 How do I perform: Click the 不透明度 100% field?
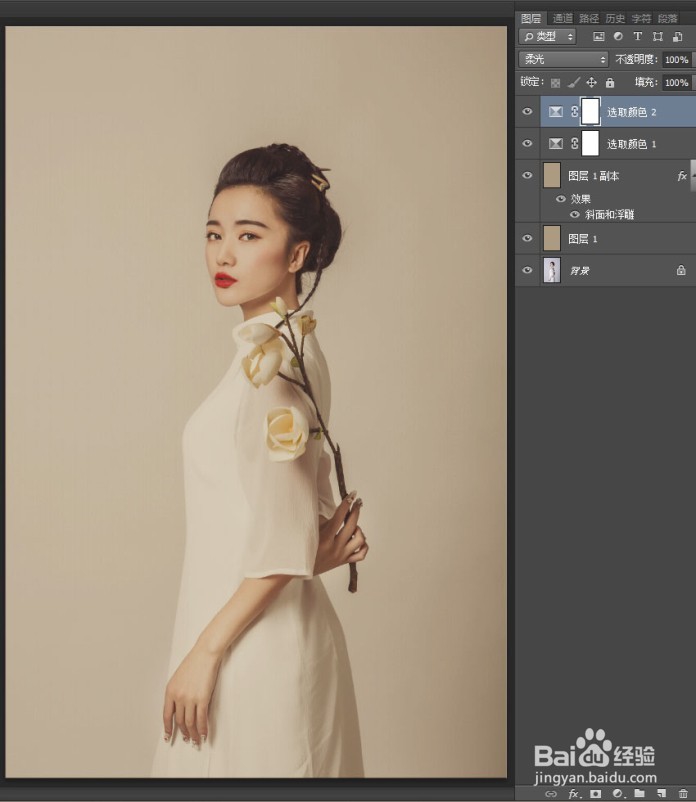click(x=677, y=59)
